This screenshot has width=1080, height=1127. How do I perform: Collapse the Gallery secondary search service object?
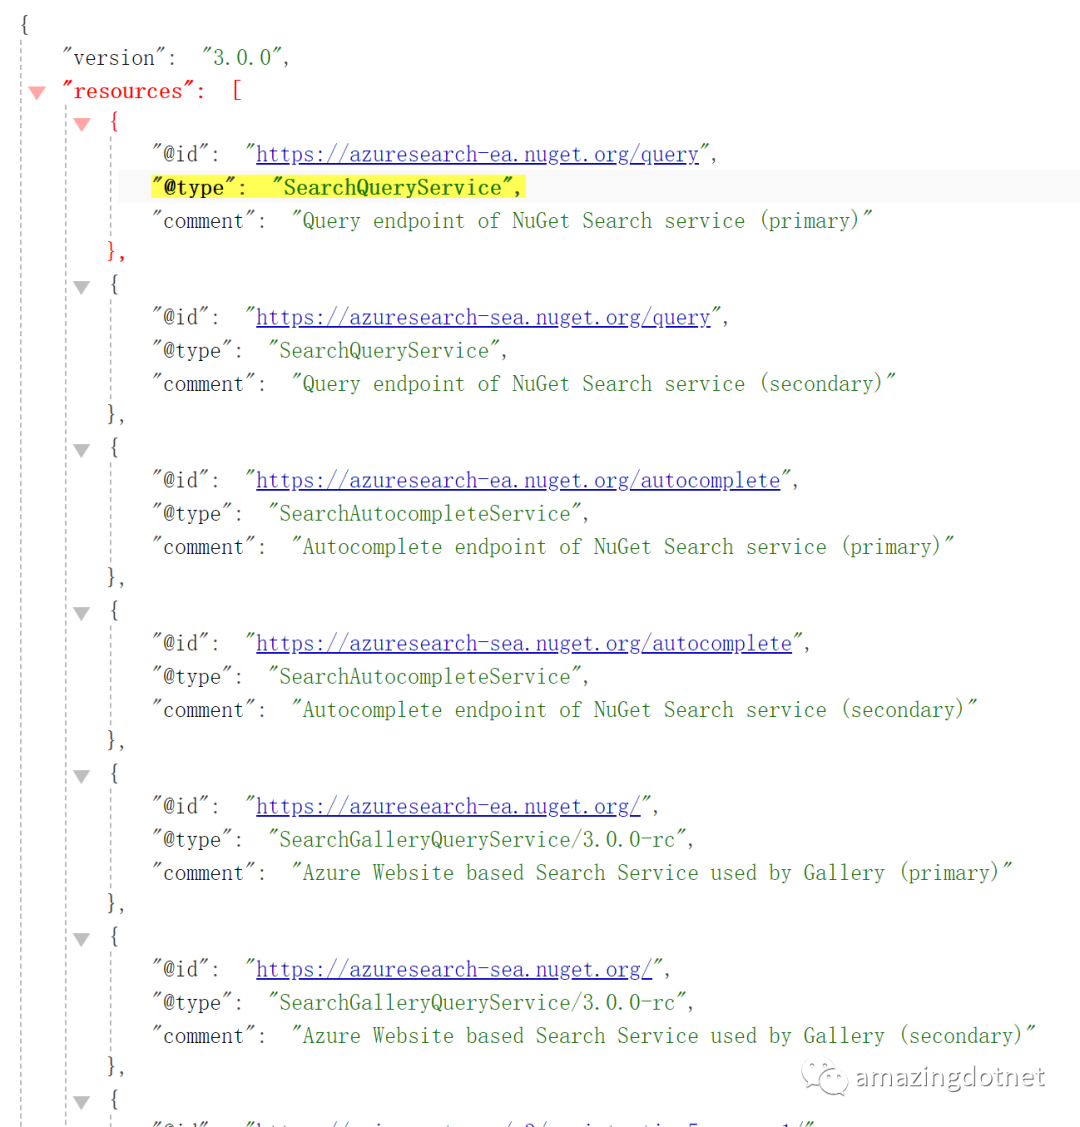click(x=82, y=939)
